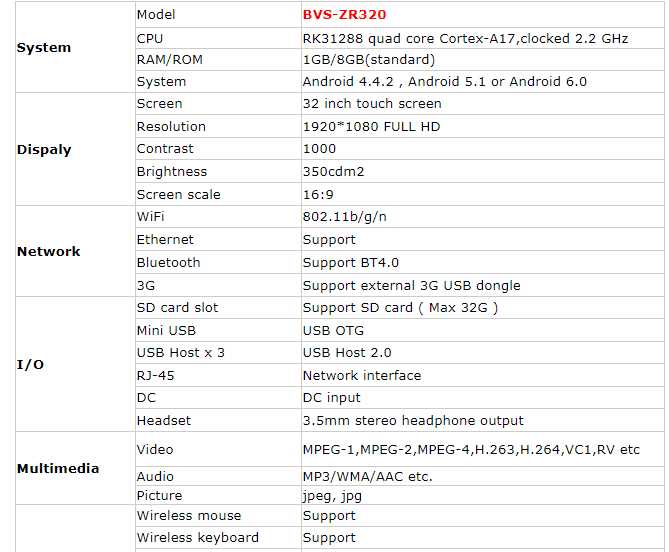Click the Network category heading
This screenshot has width=669, height=552.
48,251
